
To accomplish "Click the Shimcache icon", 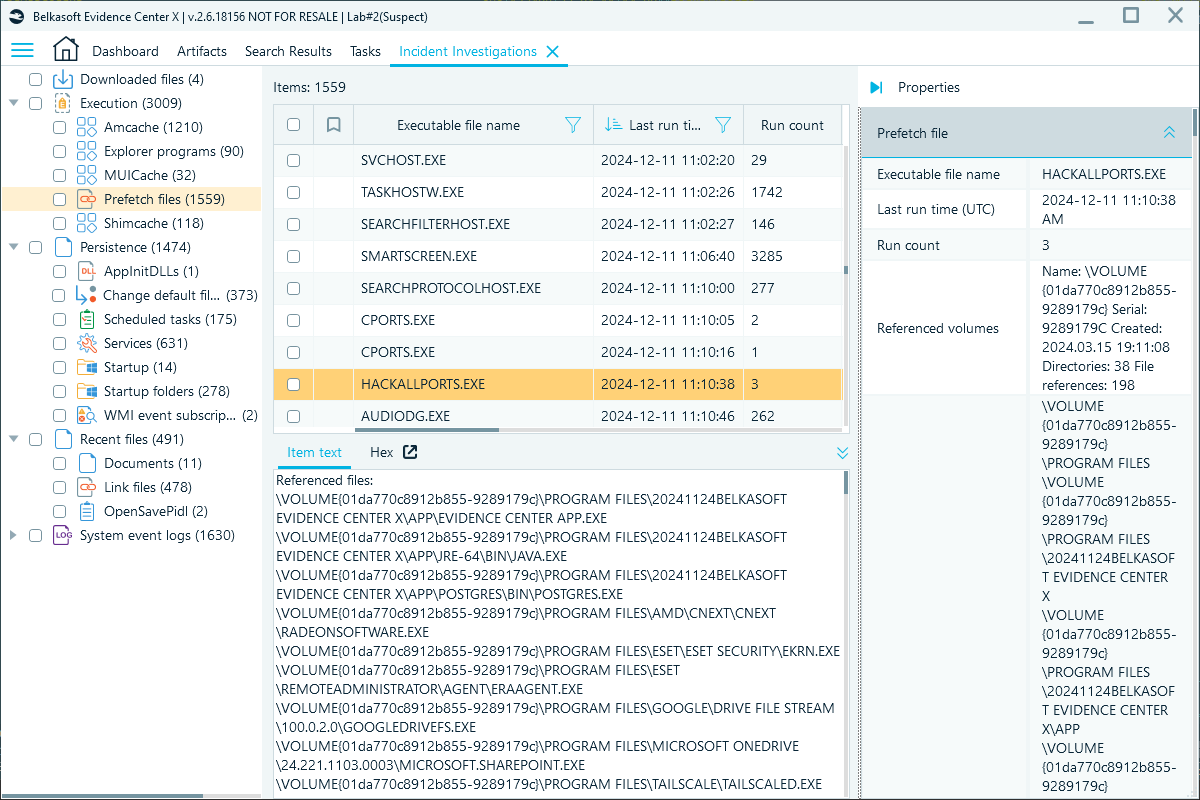I will tap(87, 223).
